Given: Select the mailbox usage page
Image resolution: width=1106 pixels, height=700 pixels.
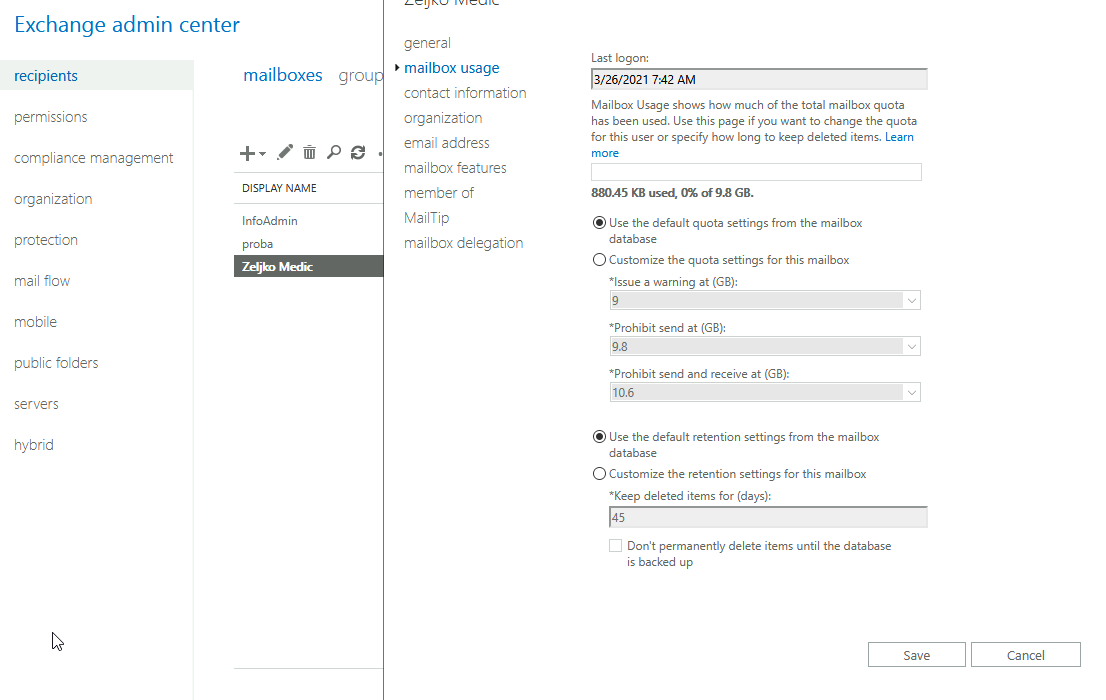Looking at the screenshot, I should (x=451, y=68).
